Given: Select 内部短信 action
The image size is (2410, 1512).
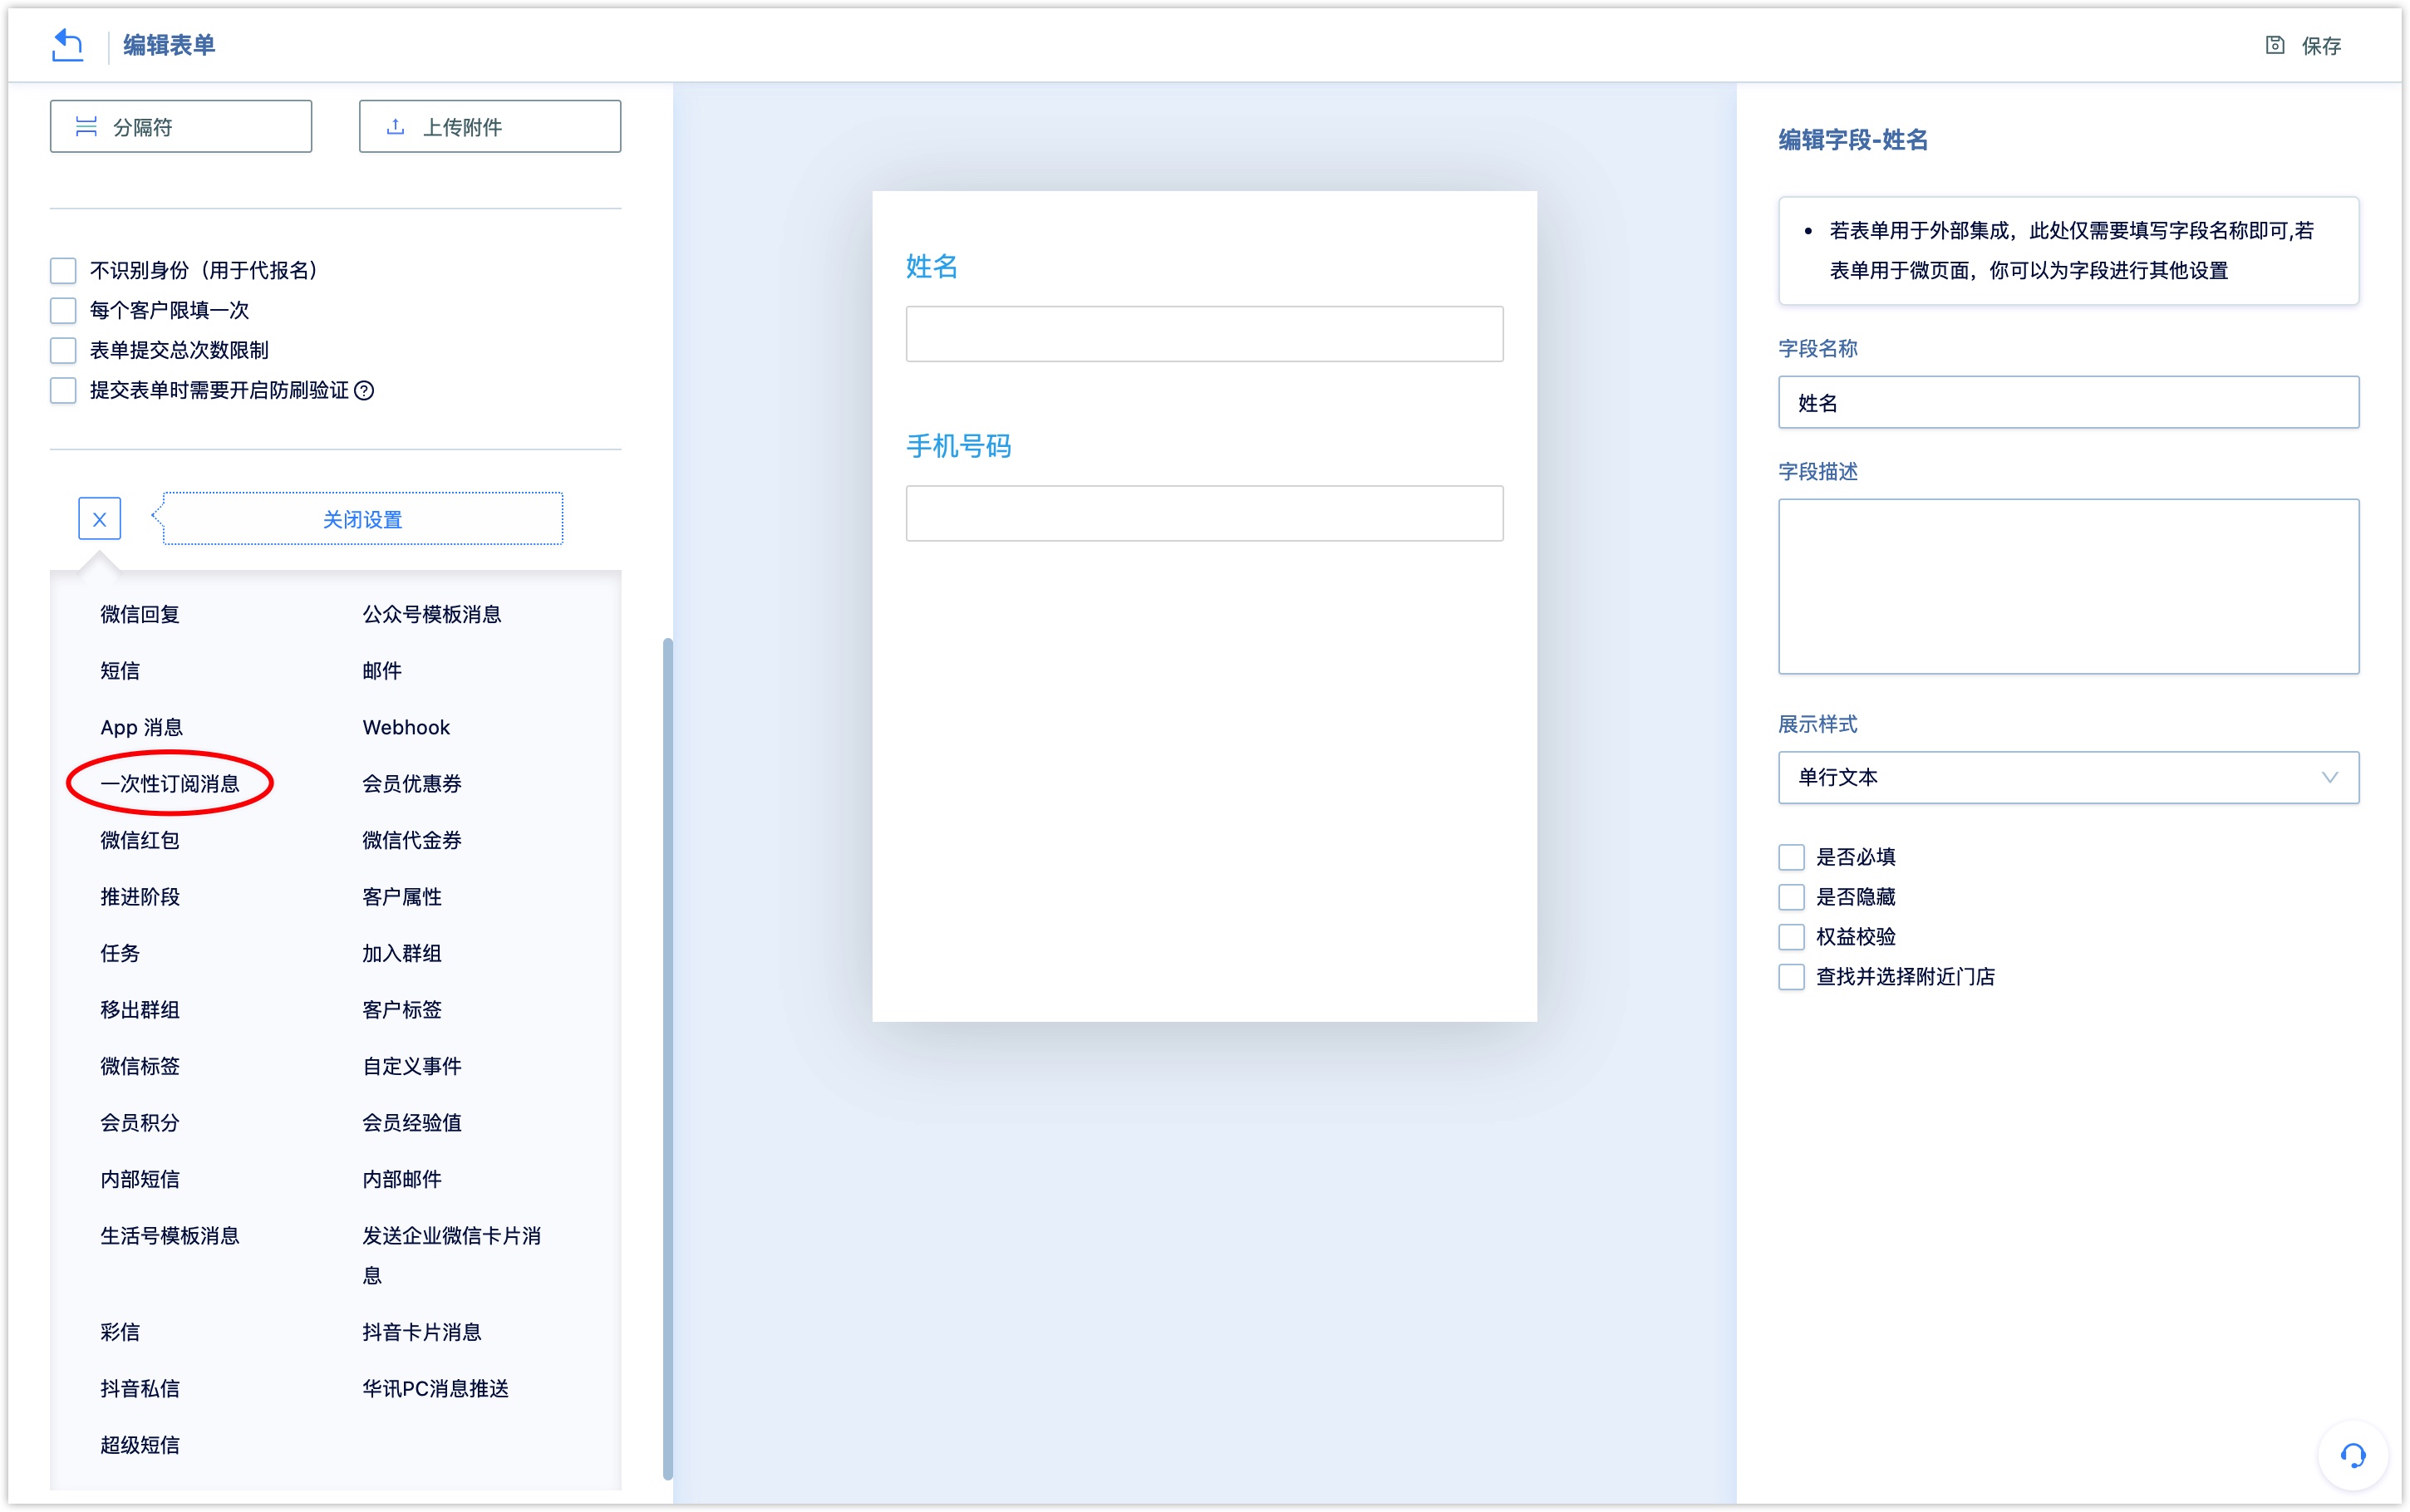Looking at the screenshot, I should [x=140, y=1179].
